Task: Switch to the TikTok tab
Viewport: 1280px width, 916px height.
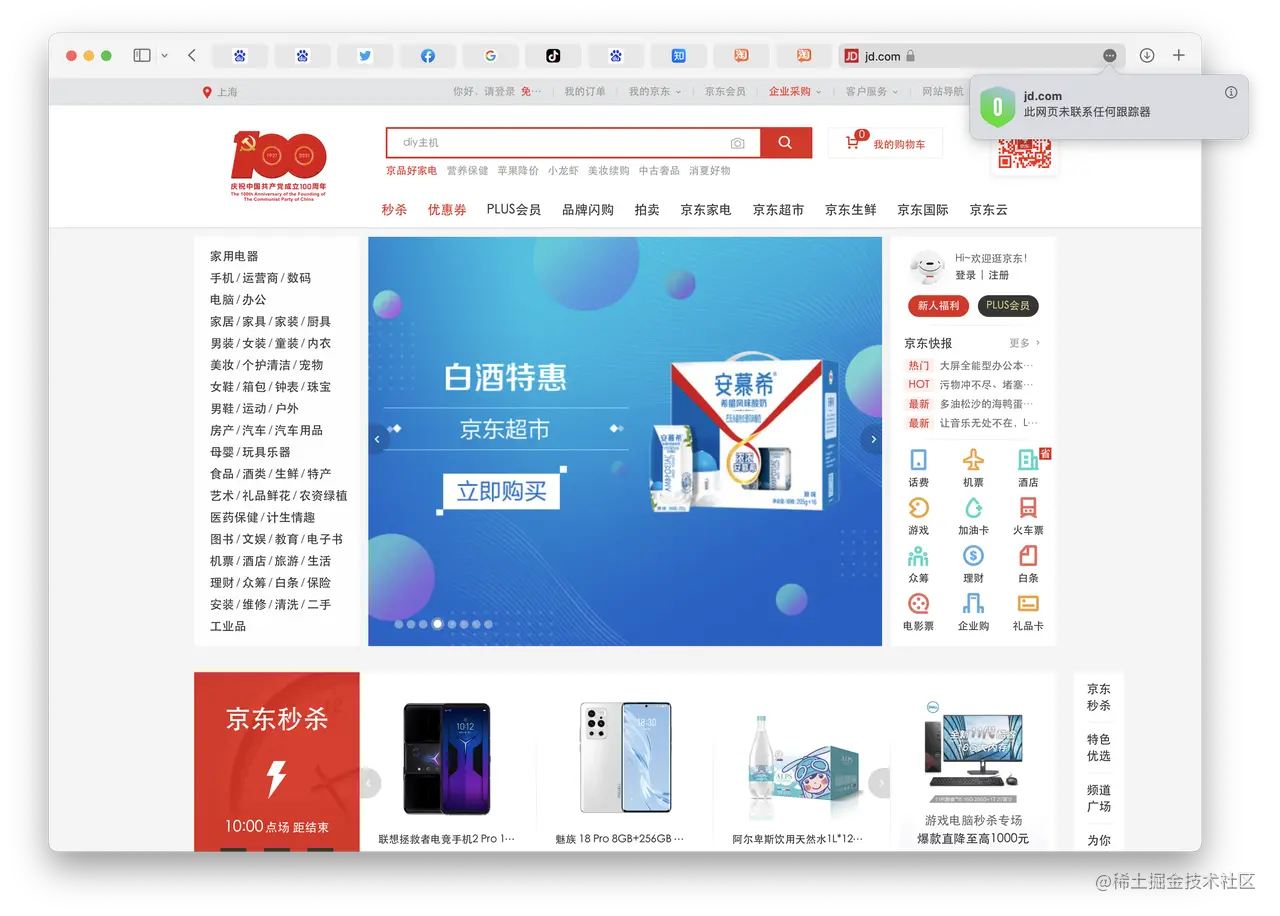Action: pos(553,56)
